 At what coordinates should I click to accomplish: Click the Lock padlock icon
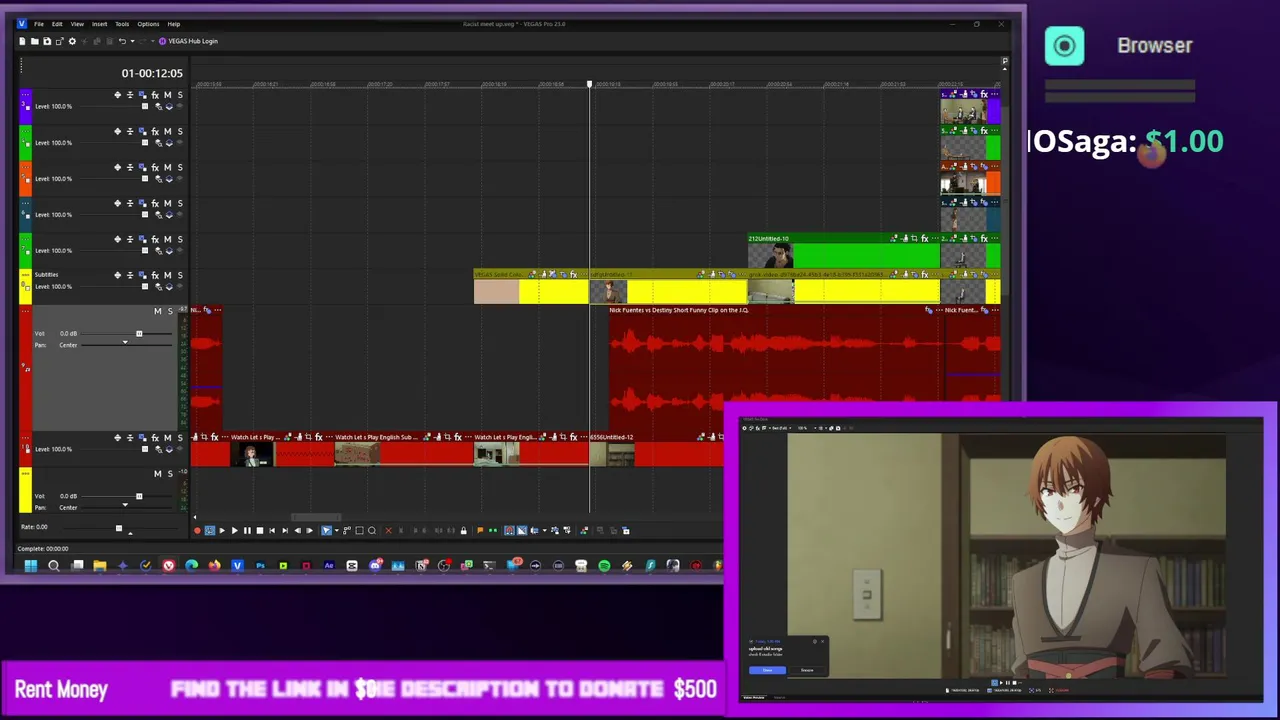[x=464, y=530]
